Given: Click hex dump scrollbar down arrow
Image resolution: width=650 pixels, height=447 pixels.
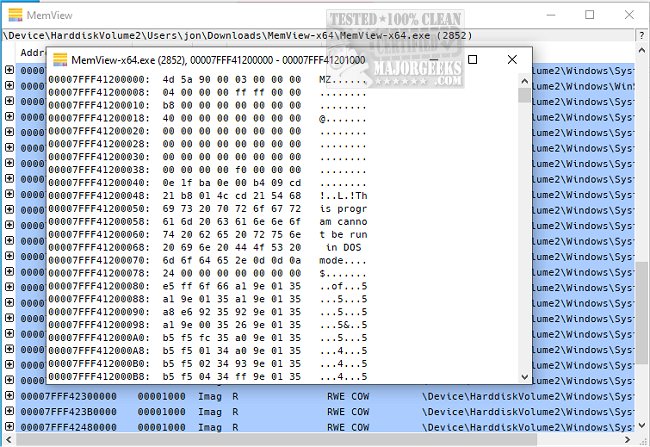Looking at the screenshot, I should [524, 377].
